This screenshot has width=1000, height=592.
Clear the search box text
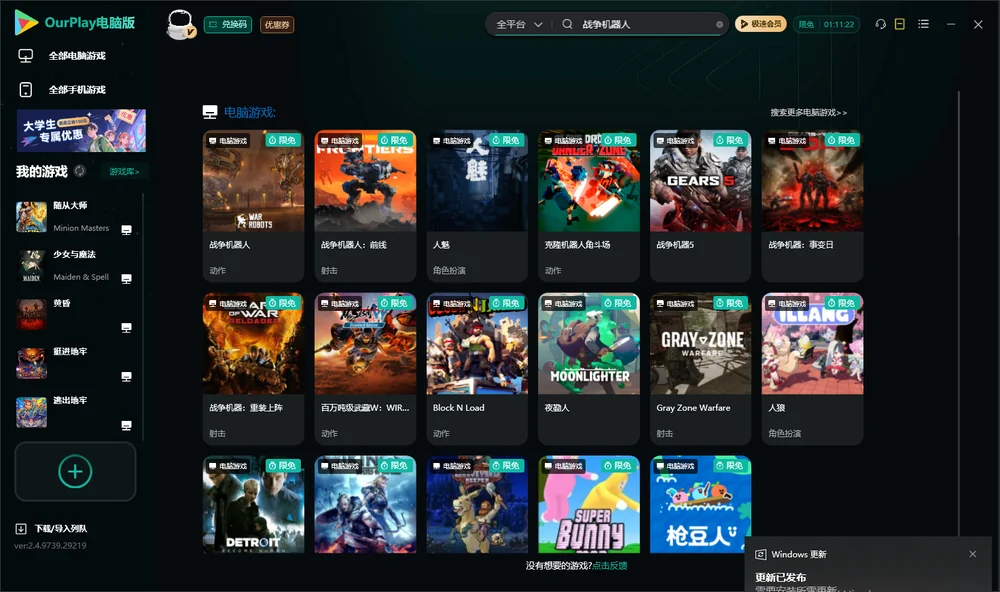pos(719,24)
